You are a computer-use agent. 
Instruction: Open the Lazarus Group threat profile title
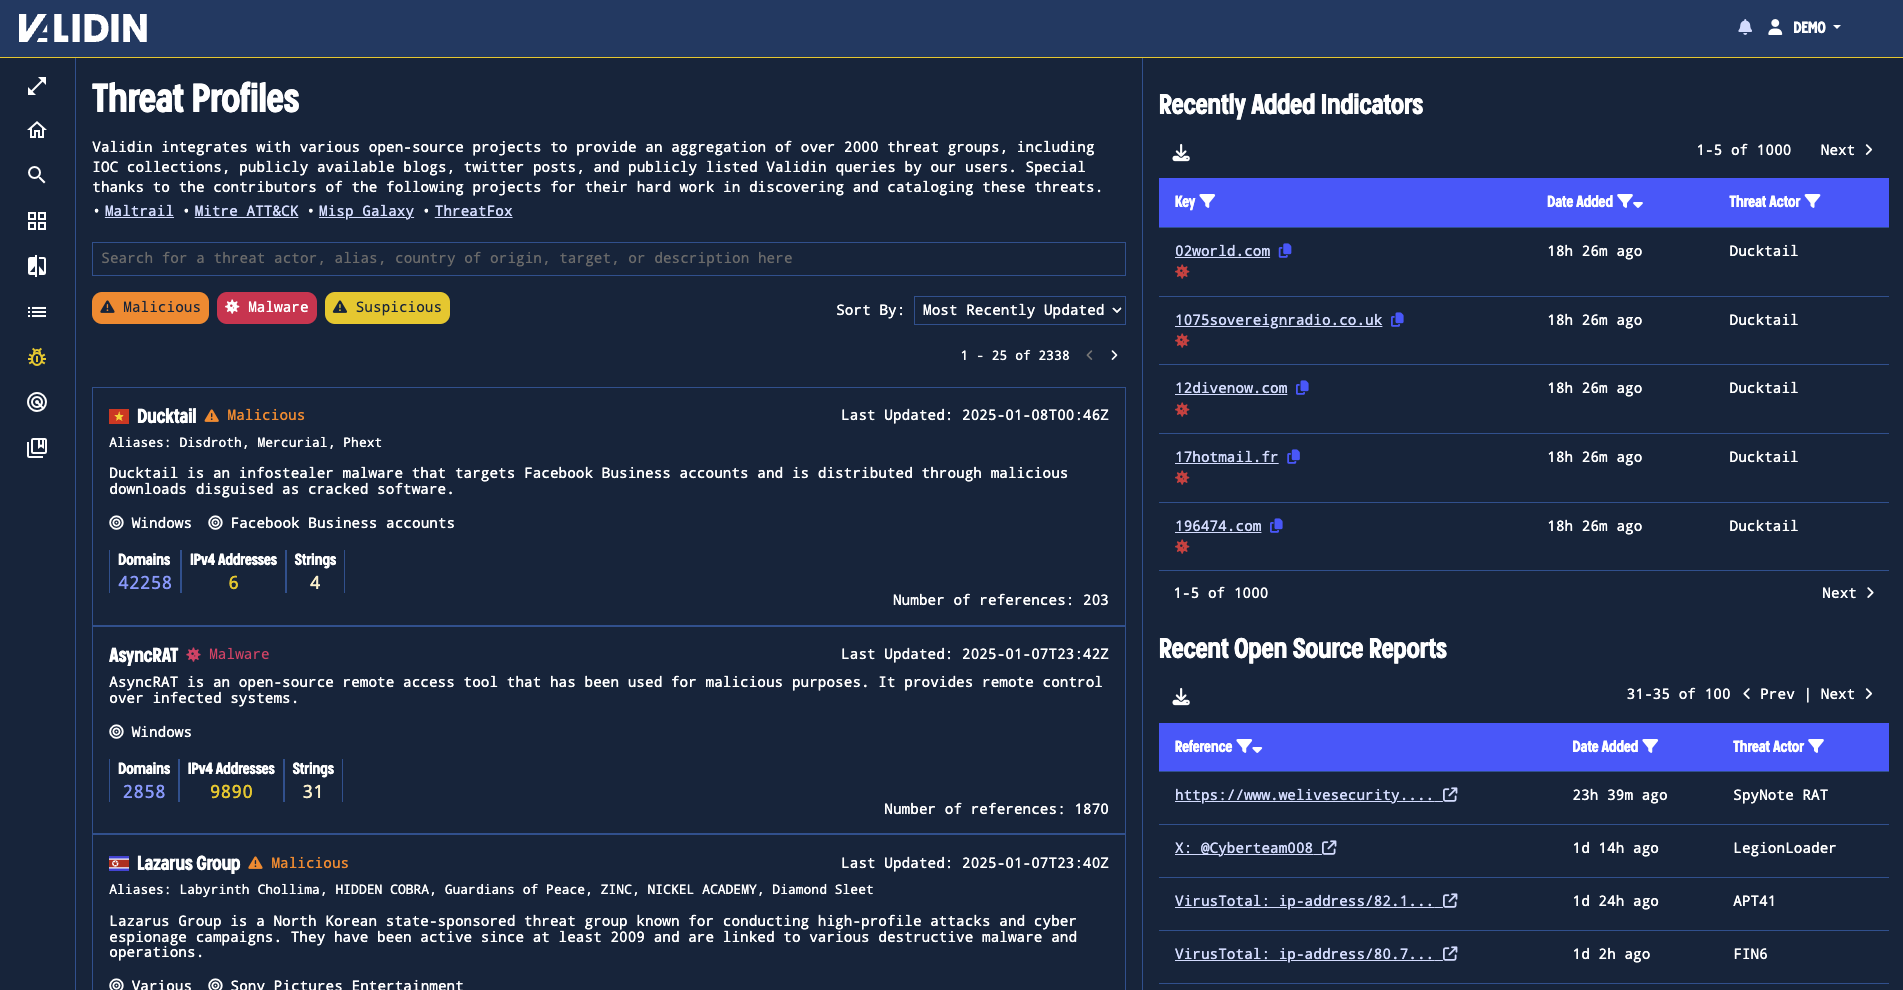coord(188,863)
